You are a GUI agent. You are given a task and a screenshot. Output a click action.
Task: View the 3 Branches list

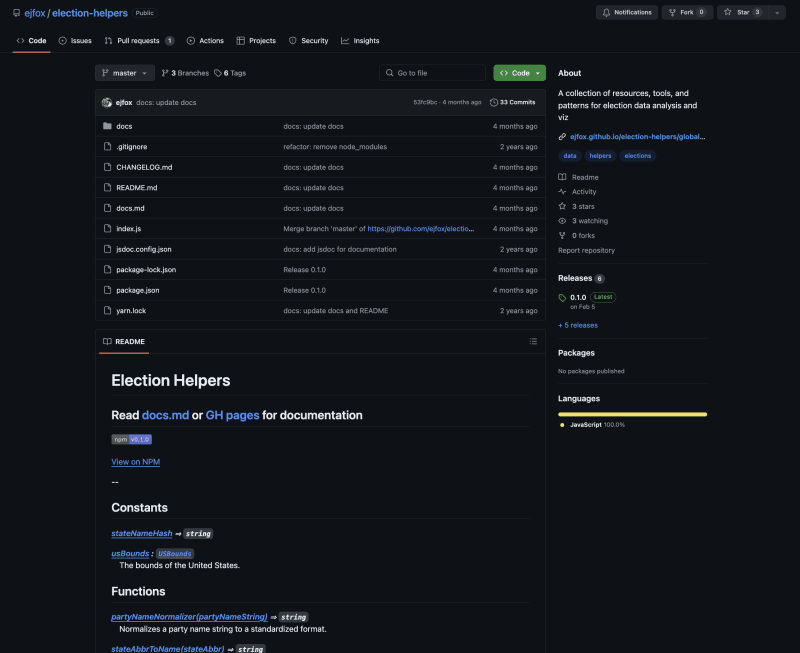(185, 73)
